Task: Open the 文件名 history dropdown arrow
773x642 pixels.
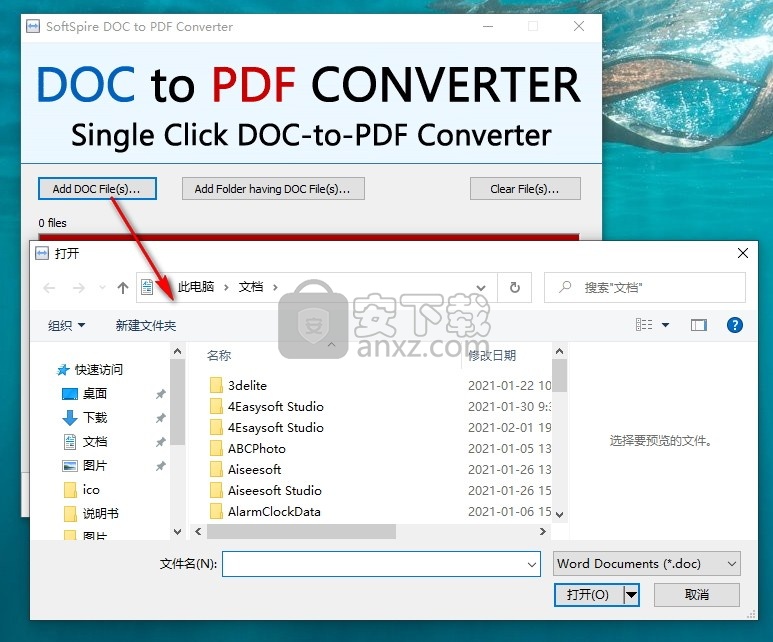Action: [x=531, y=564]
